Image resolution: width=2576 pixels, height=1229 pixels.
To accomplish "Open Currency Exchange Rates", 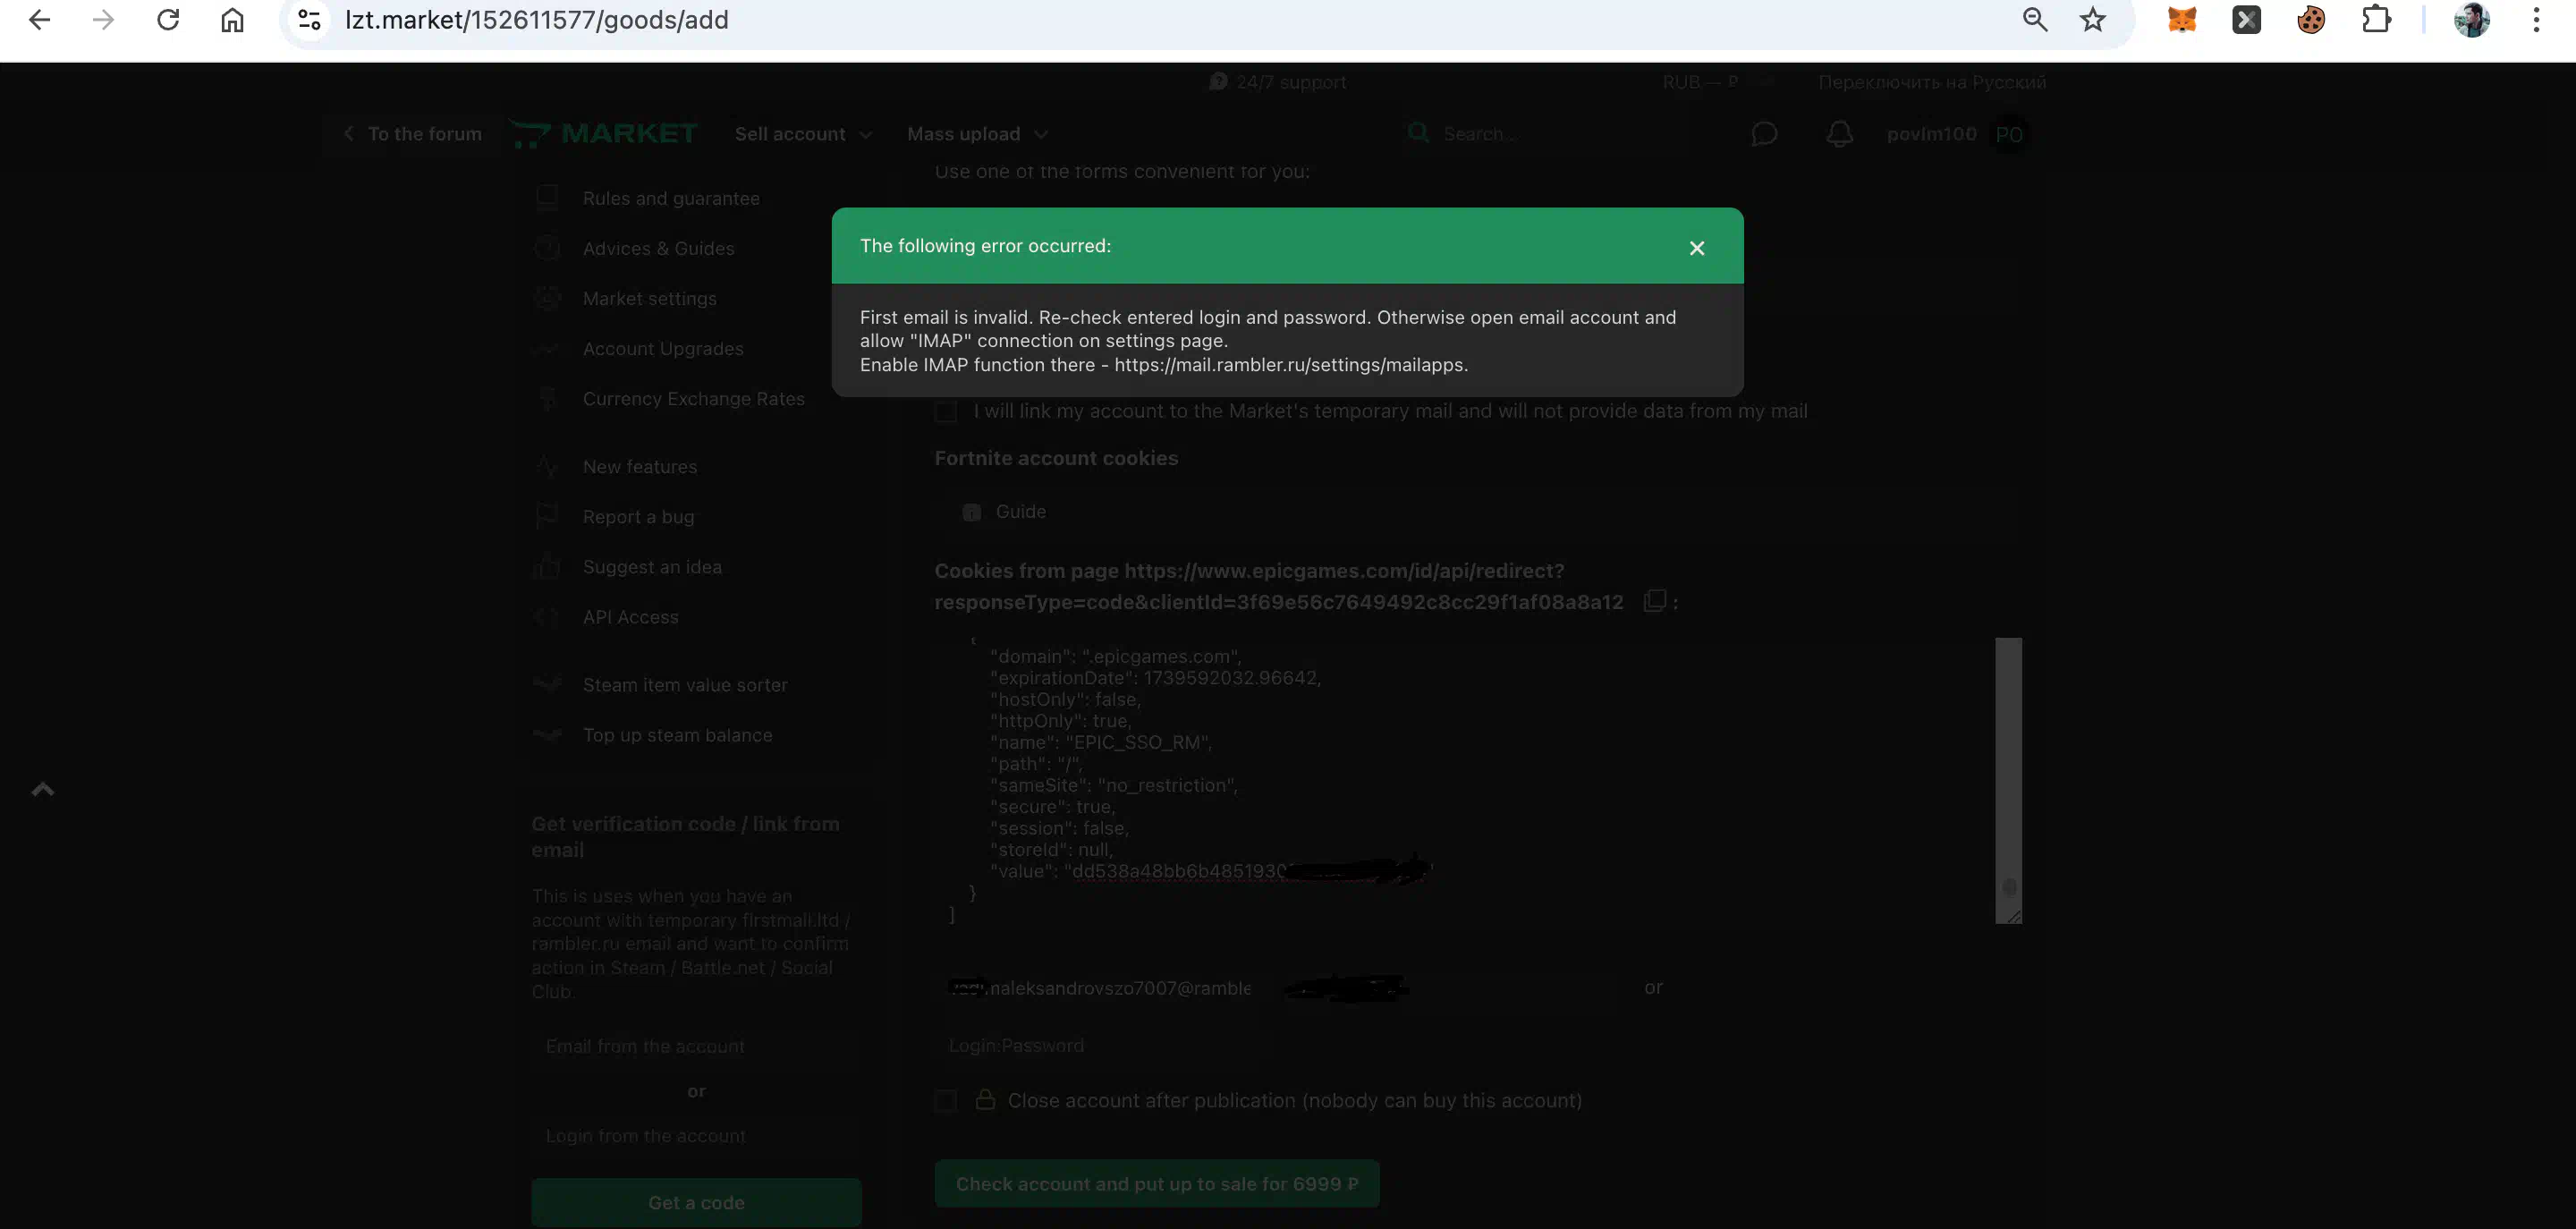I will (x=694, y=398).
